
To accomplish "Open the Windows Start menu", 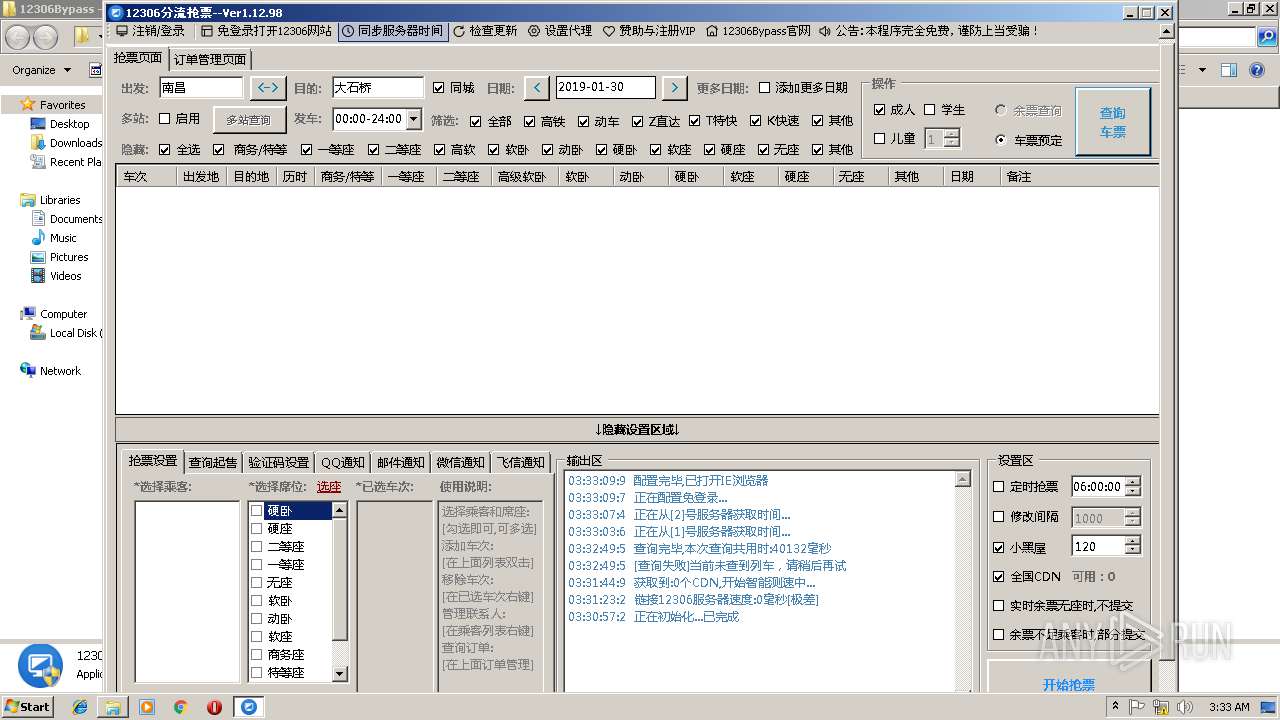I will (28, 706).
